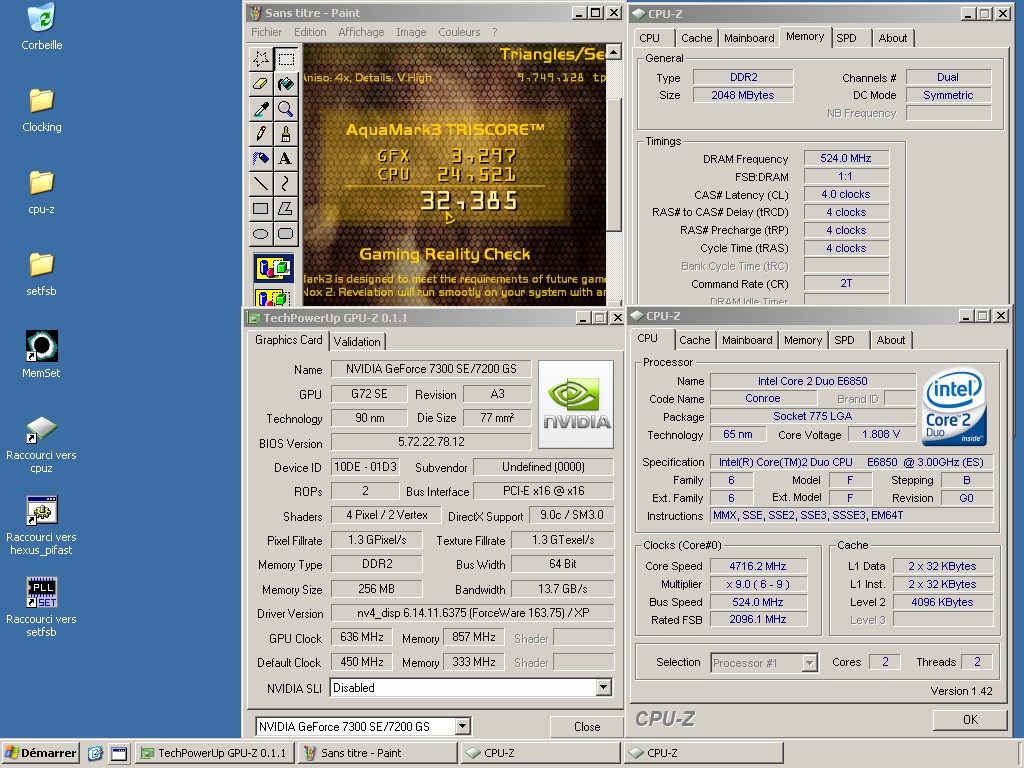
Task: Click the DRAM Frequency value 524.0 MHz
Action: click(846, 158)
